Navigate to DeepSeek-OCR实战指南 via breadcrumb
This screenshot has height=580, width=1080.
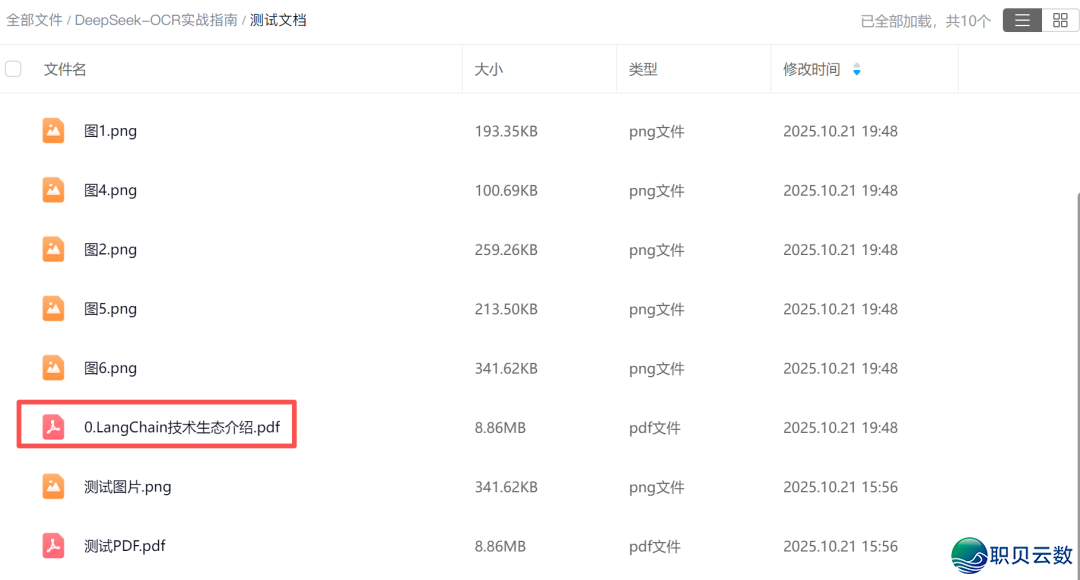click(x=159, y=19)
